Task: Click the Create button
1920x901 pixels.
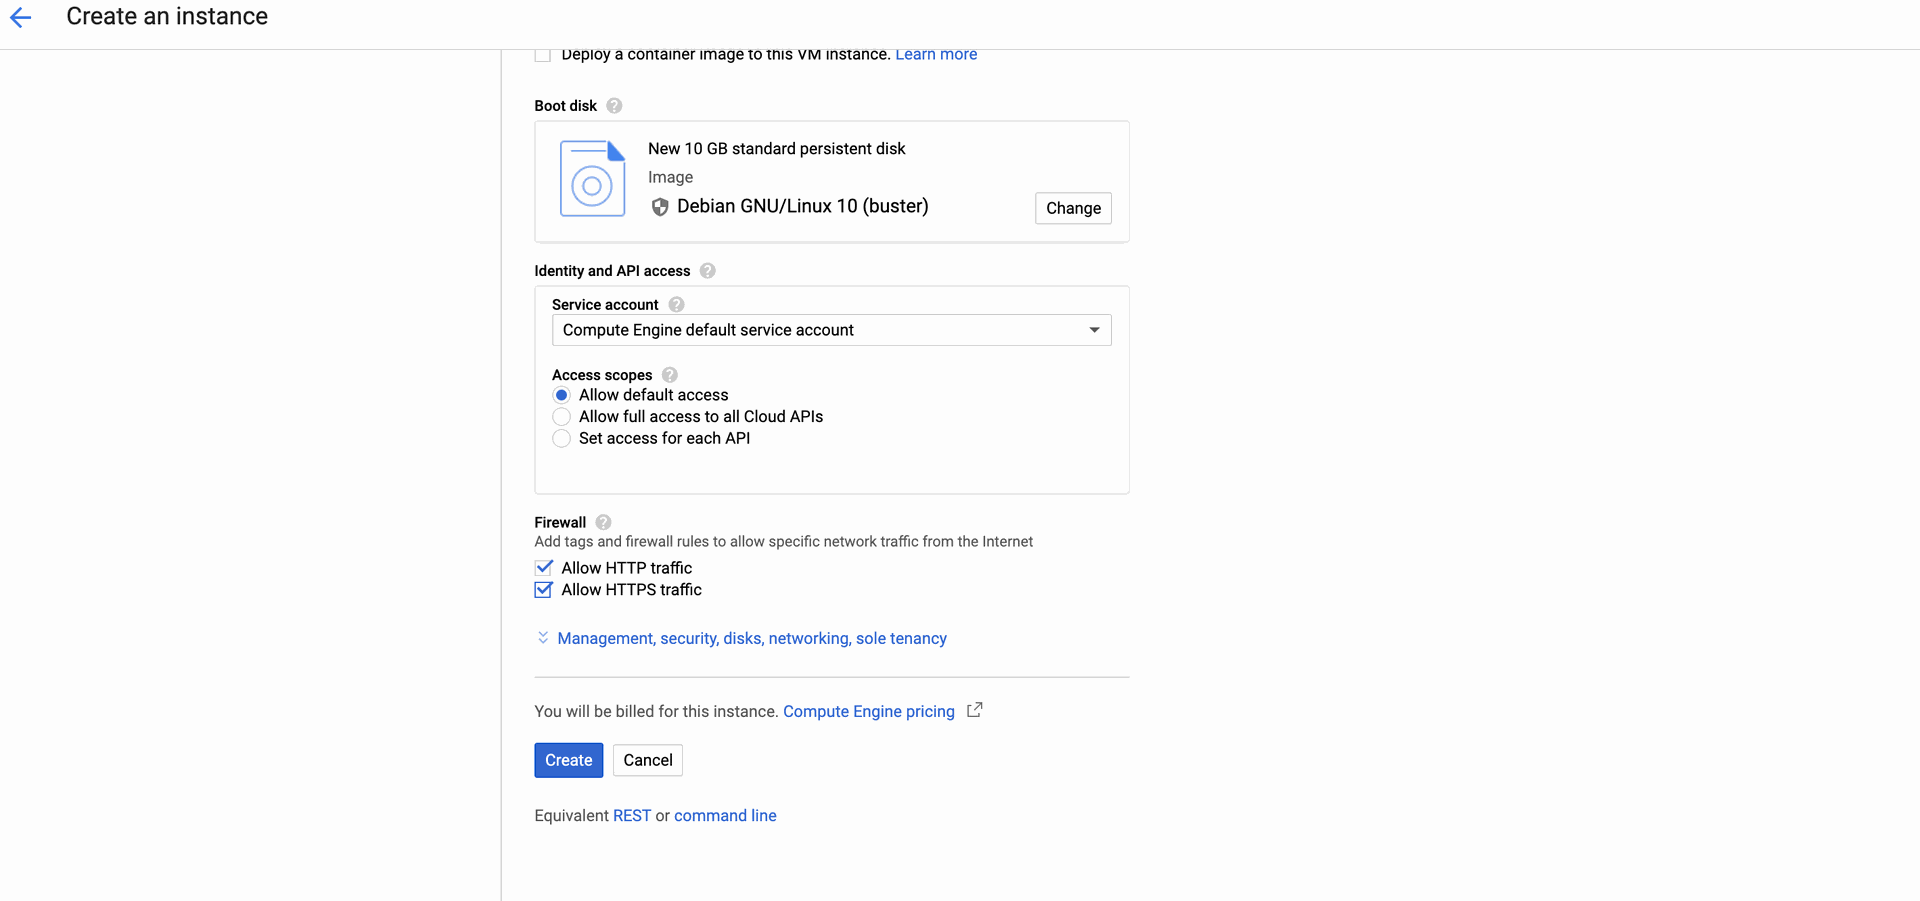Action: (568, 760)
